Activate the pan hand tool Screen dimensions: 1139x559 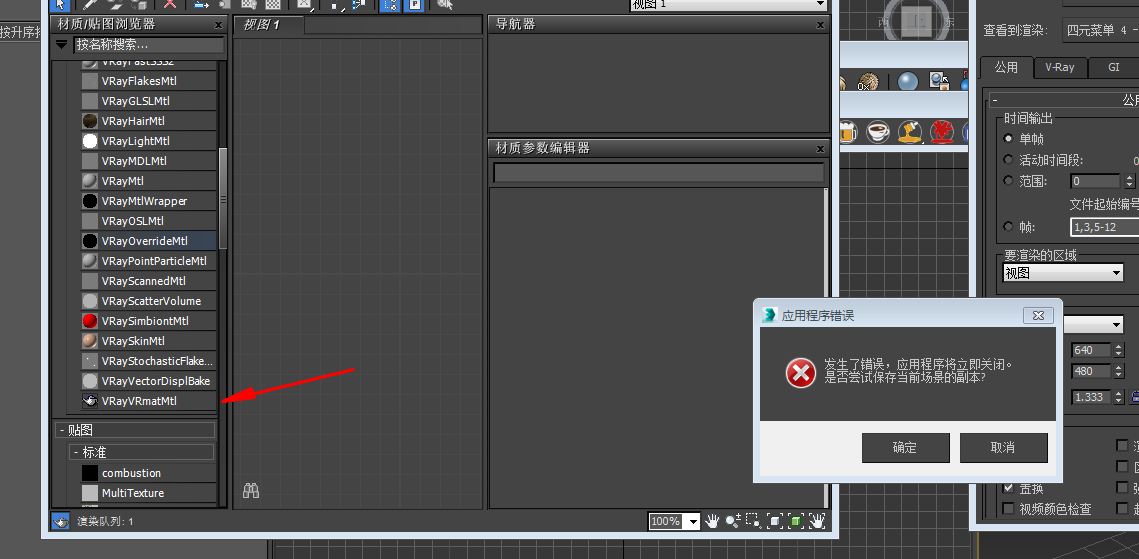(713, 521)
